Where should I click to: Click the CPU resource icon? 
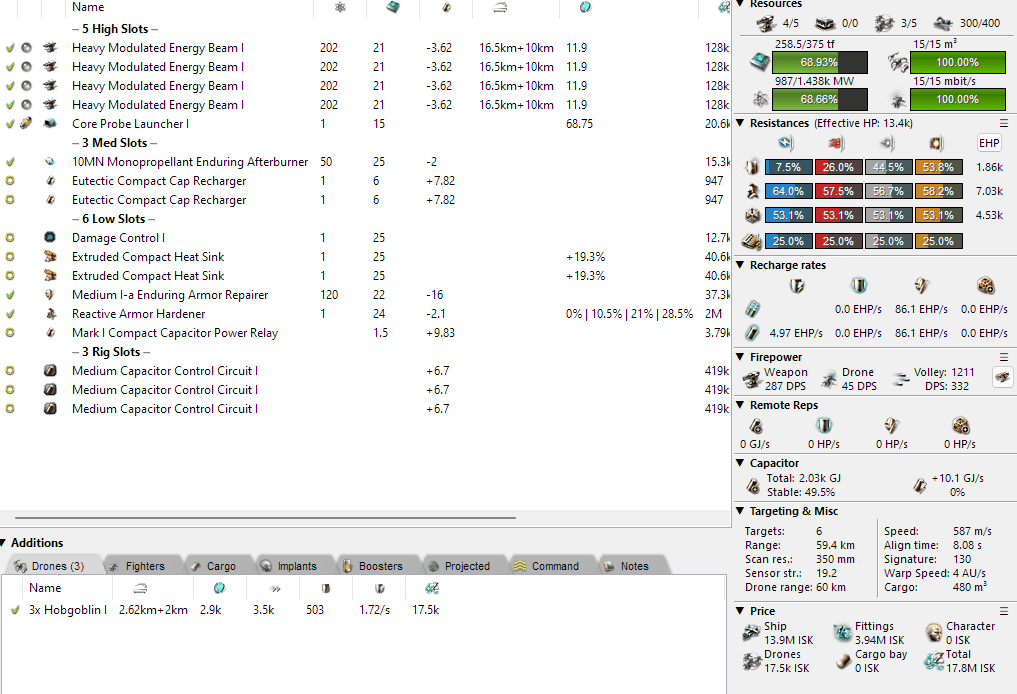761,63
